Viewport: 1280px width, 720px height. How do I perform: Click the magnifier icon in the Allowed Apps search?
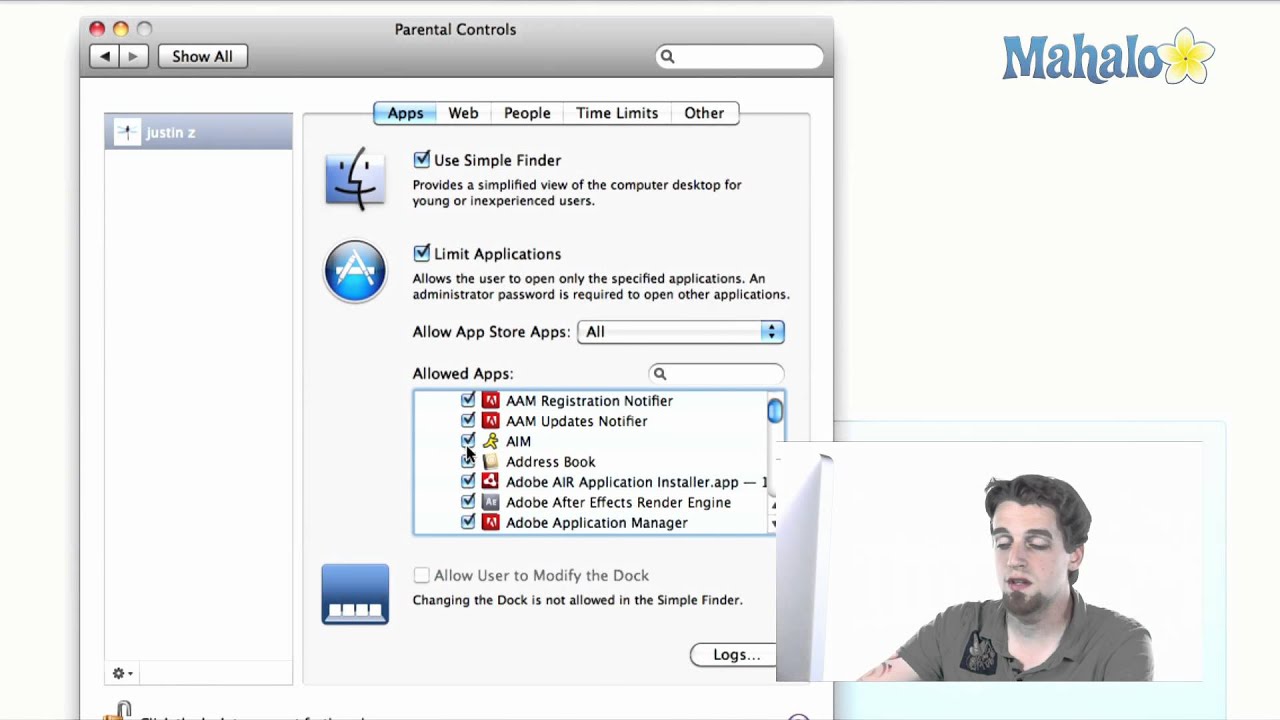pyautogui.click(x=660, y=374)
